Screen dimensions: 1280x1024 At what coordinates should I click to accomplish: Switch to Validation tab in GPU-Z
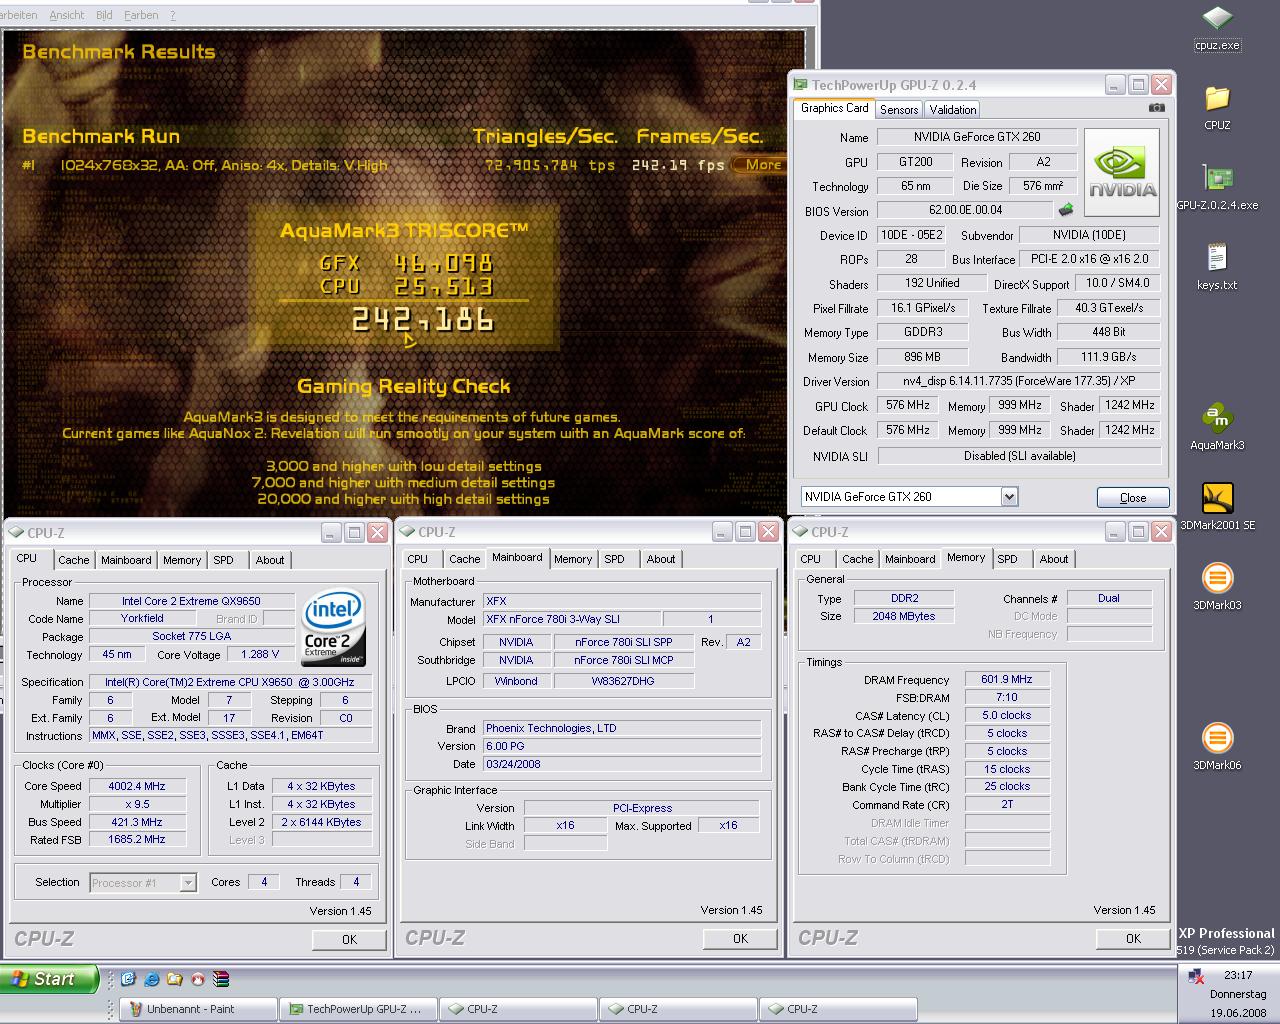(952, 110)
